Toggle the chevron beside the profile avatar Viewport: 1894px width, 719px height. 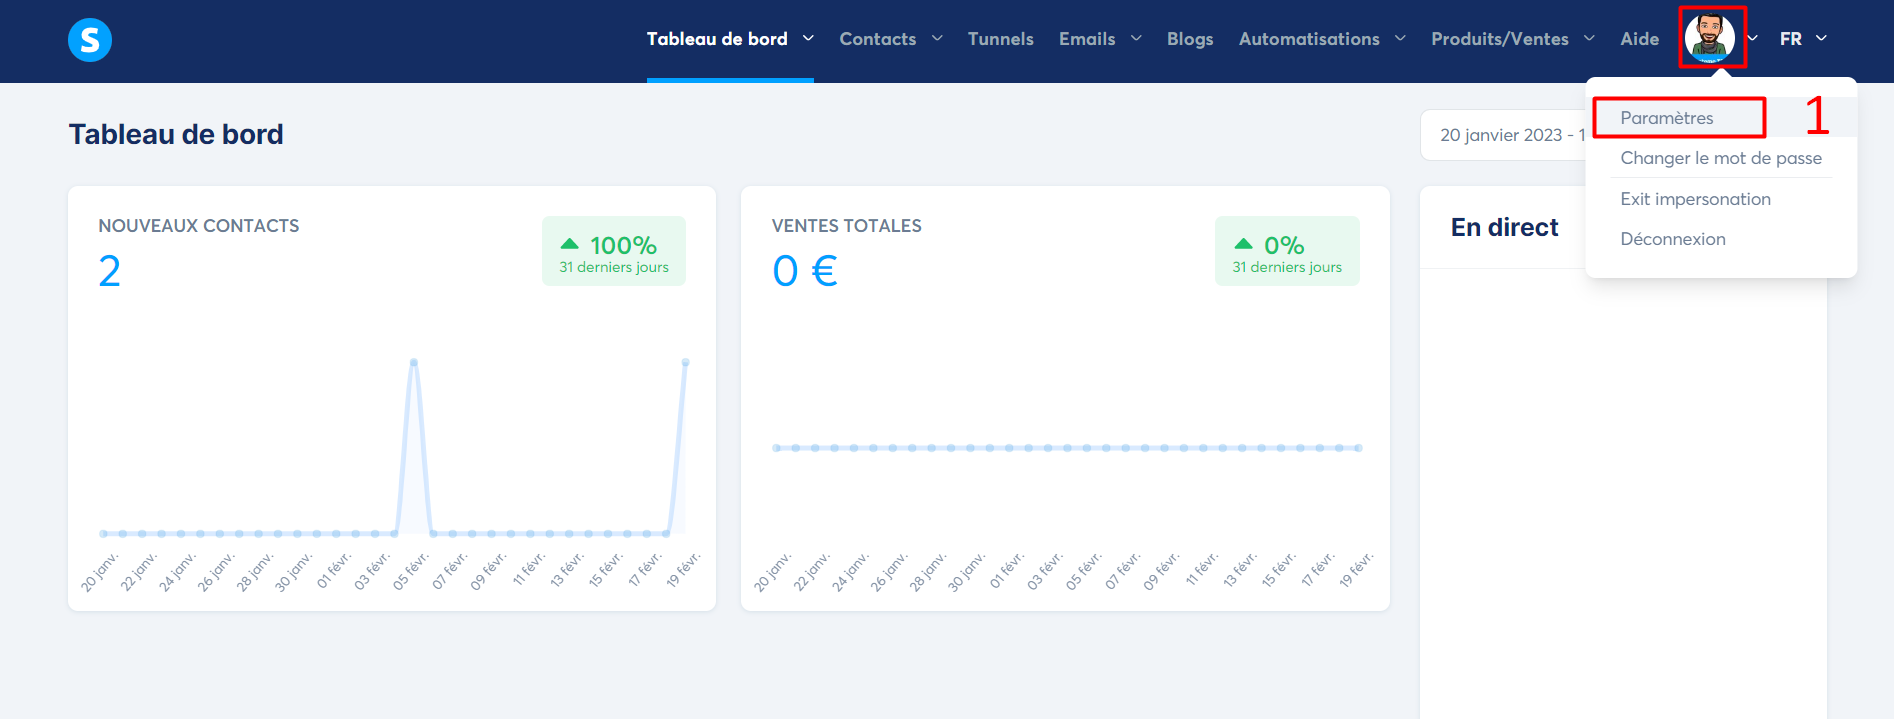coord(1752,38)
